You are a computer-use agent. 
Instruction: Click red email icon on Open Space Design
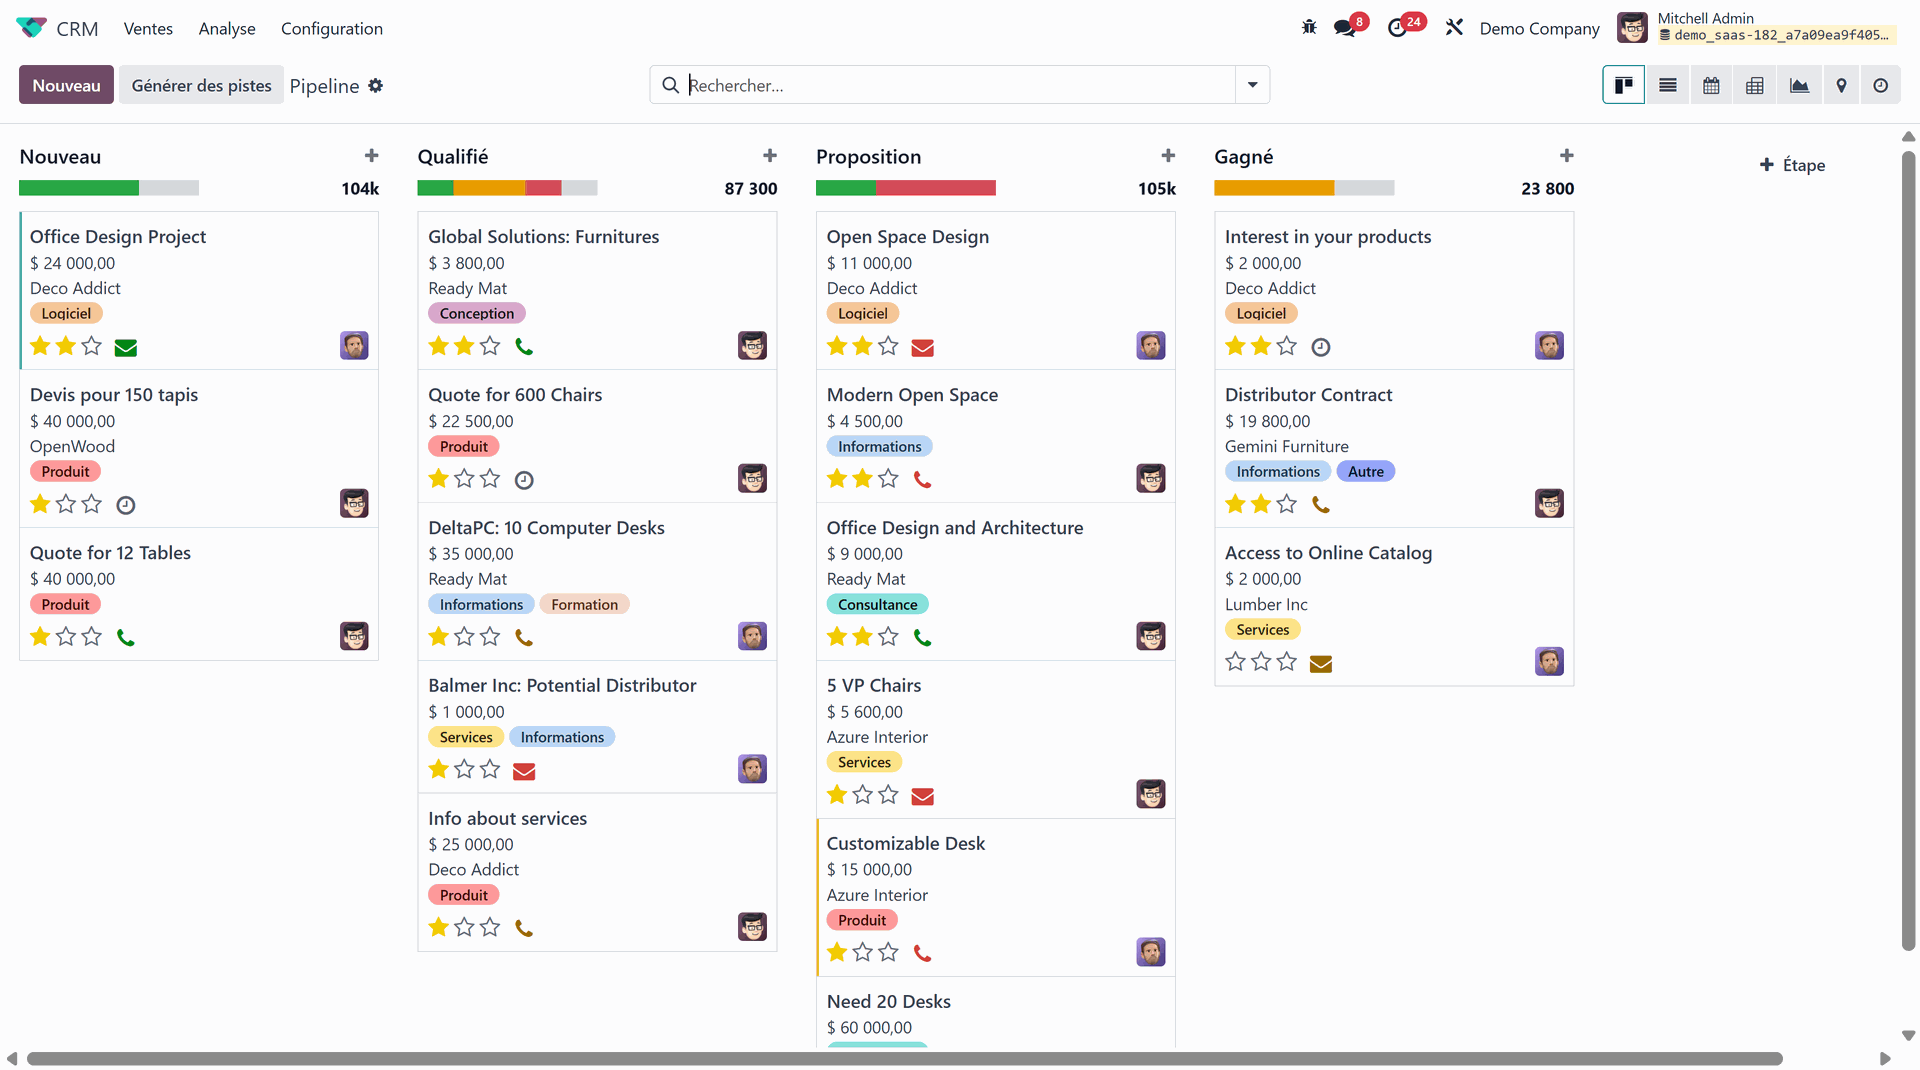tap(923, 347)
